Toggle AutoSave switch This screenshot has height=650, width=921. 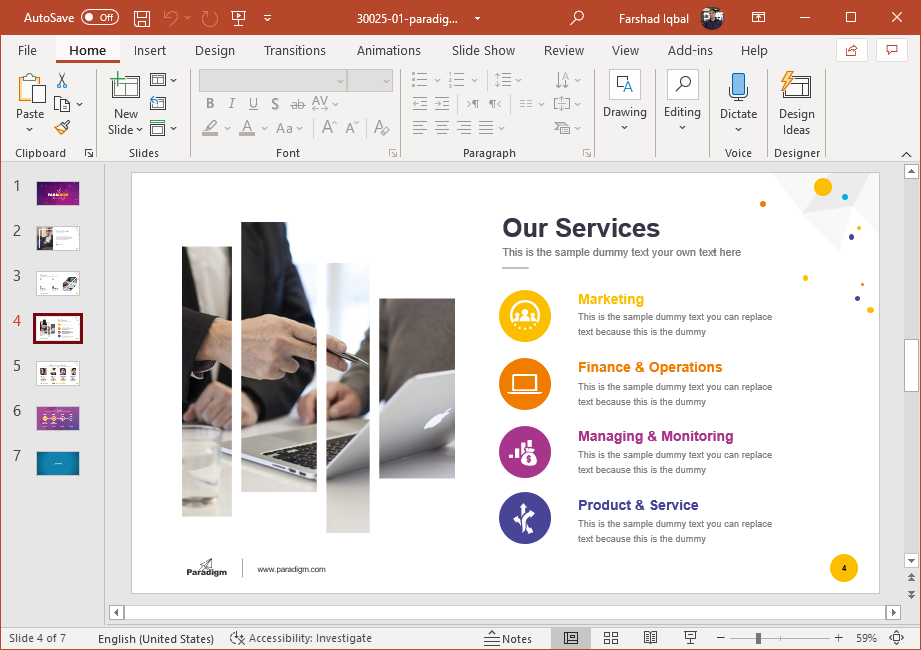(x=99, y=18)
